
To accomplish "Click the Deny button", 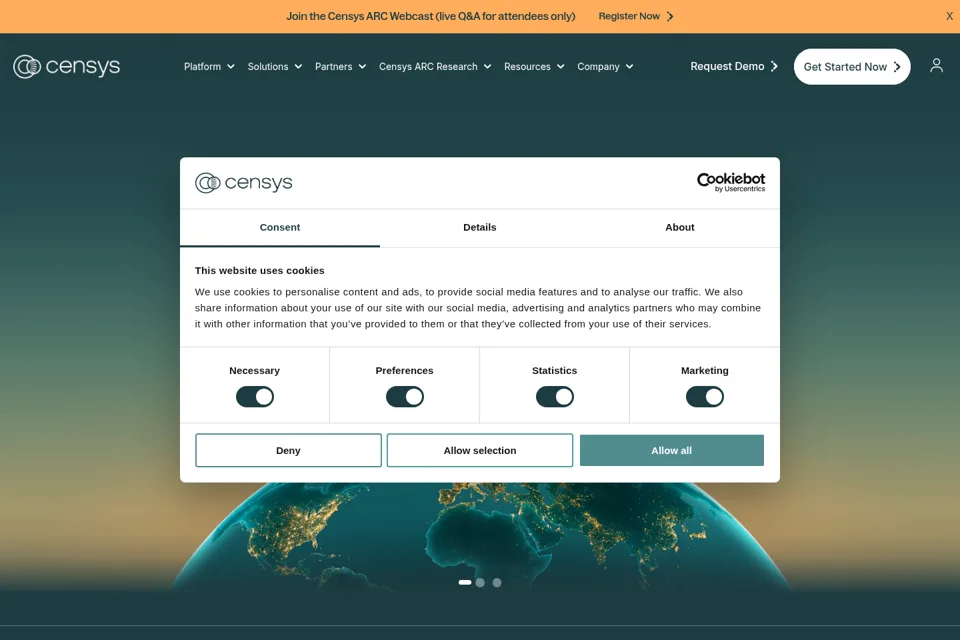I will tap(288, 450).
